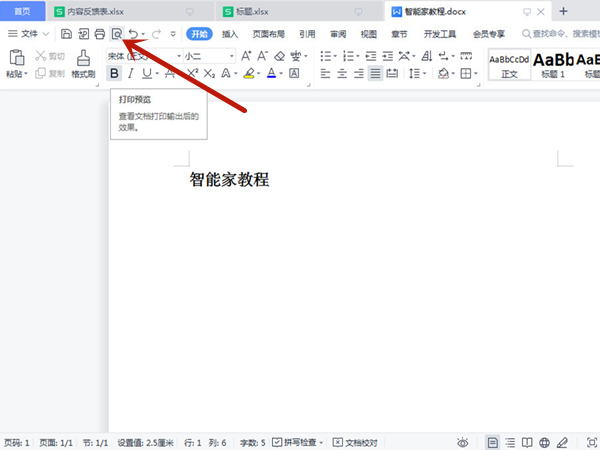Toggle the 文档校对 checkbox in status bar

[338, 442]
